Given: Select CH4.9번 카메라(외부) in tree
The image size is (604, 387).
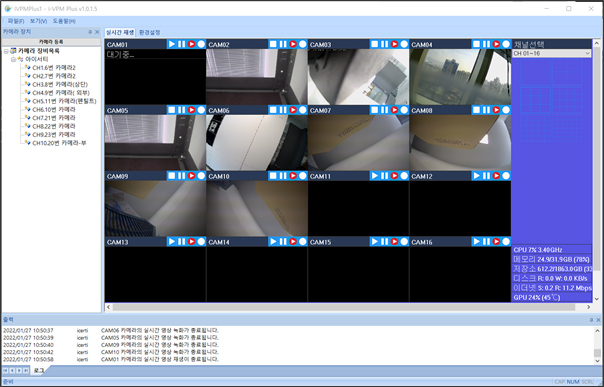Looking at the screenshot, I should 61,93.
